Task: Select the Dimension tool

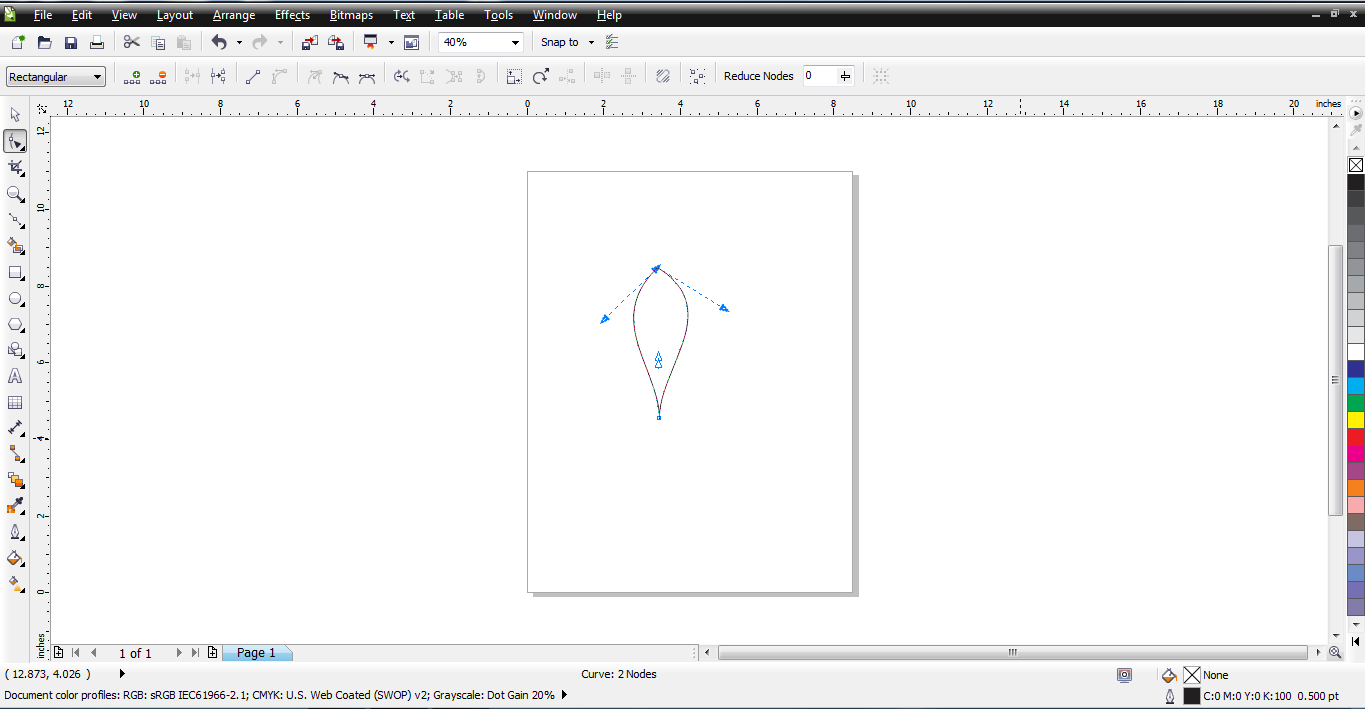Action: coord(15,428)
